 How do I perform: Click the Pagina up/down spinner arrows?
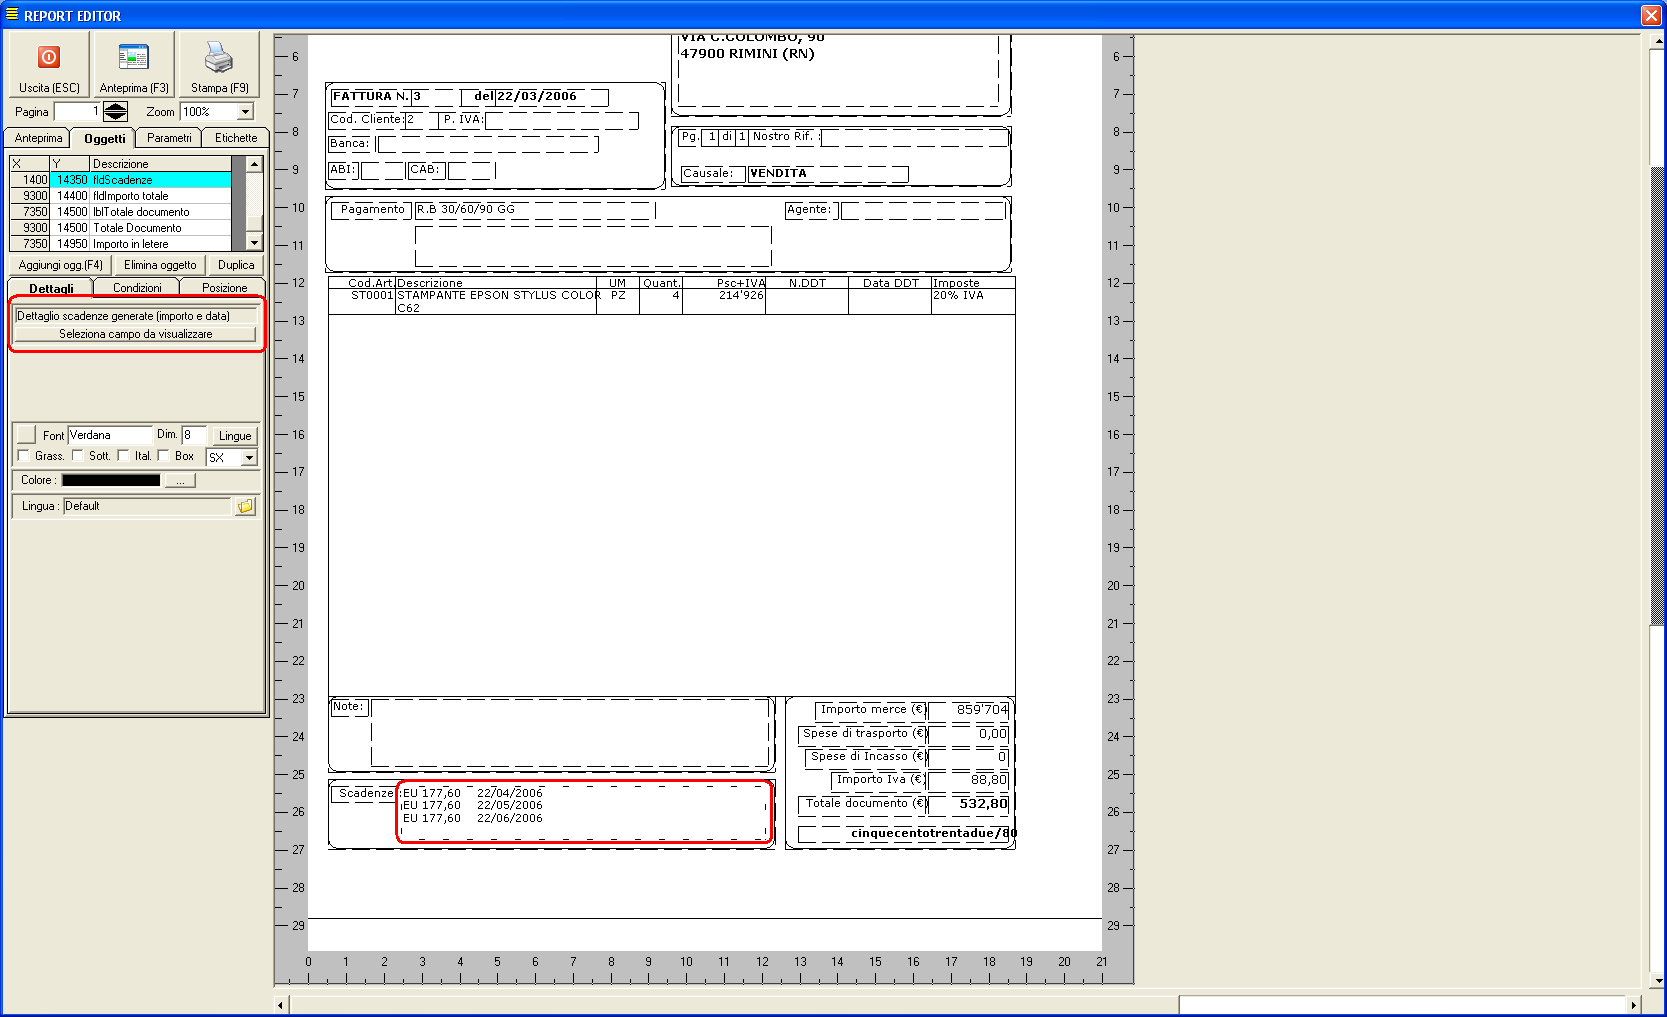(116, 112)
